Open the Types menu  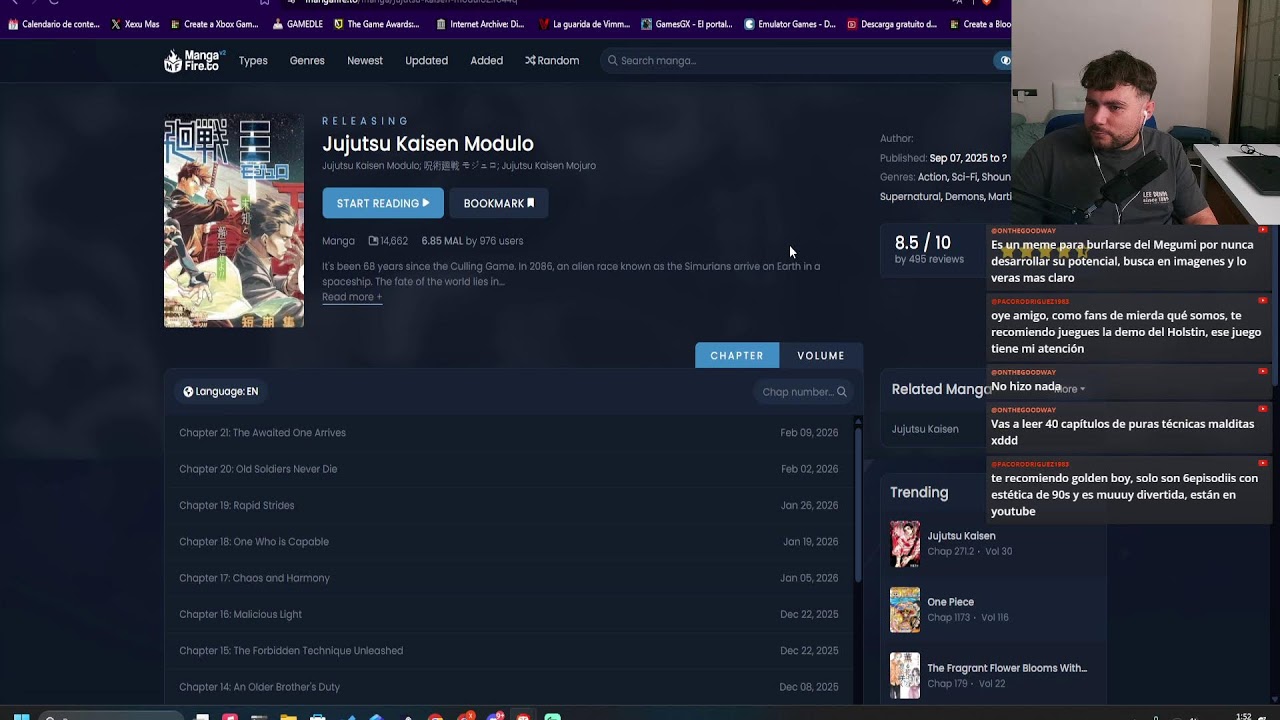point(253,61)
